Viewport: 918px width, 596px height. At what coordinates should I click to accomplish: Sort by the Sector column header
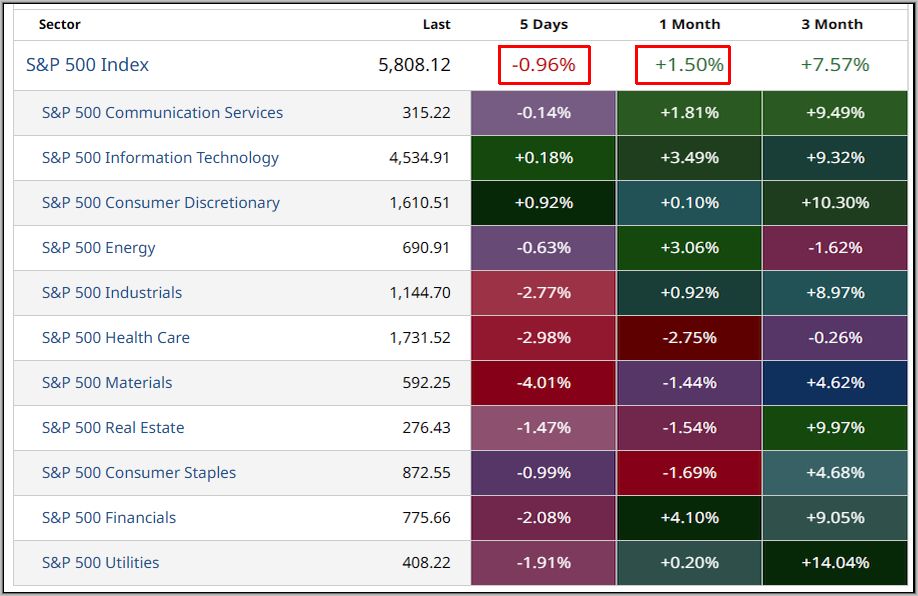(x=60, y=24)
